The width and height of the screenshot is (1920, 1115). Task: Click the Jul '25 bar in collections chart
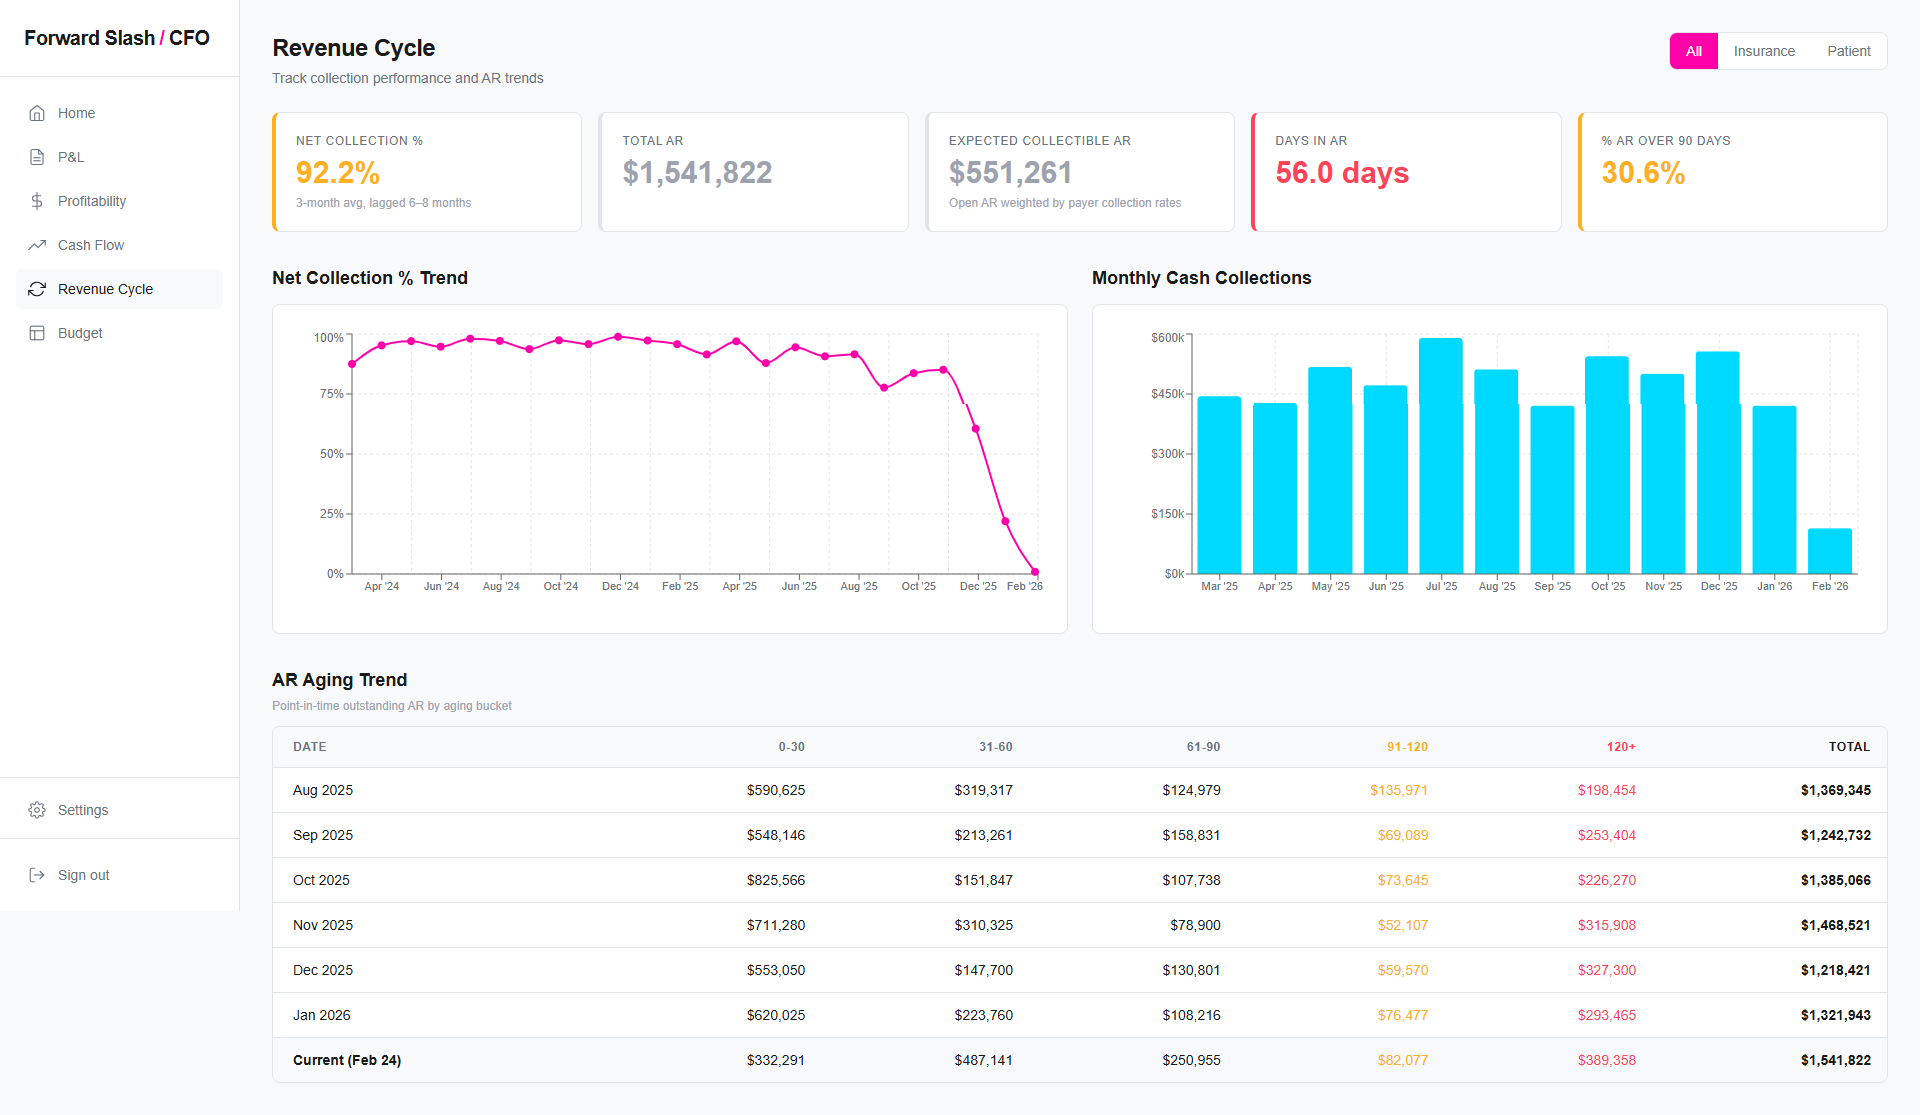click(x=1441, y=456)
